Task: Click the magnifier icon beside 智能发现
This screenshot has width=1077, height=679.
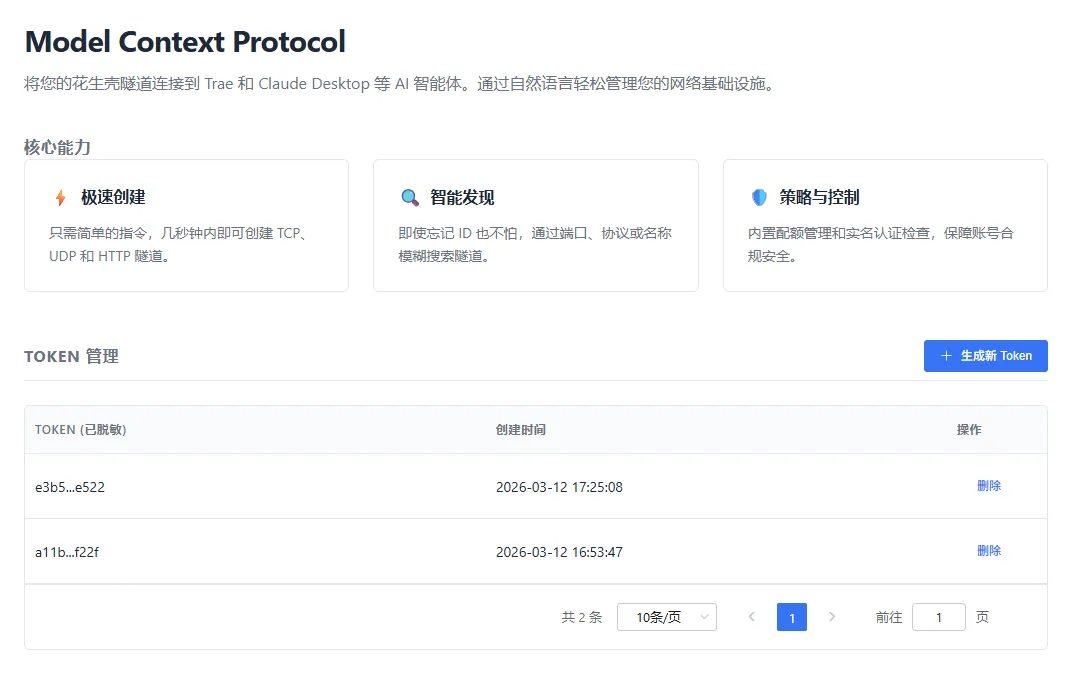Action: (x=409, y=198)
